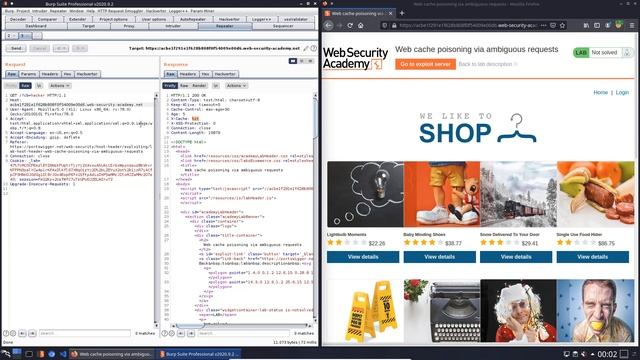Switch to Repeater tab number 2
Image resolution: width=640 pixels, height=360 pixels.
pyautogui.click(x=11, y=36)
